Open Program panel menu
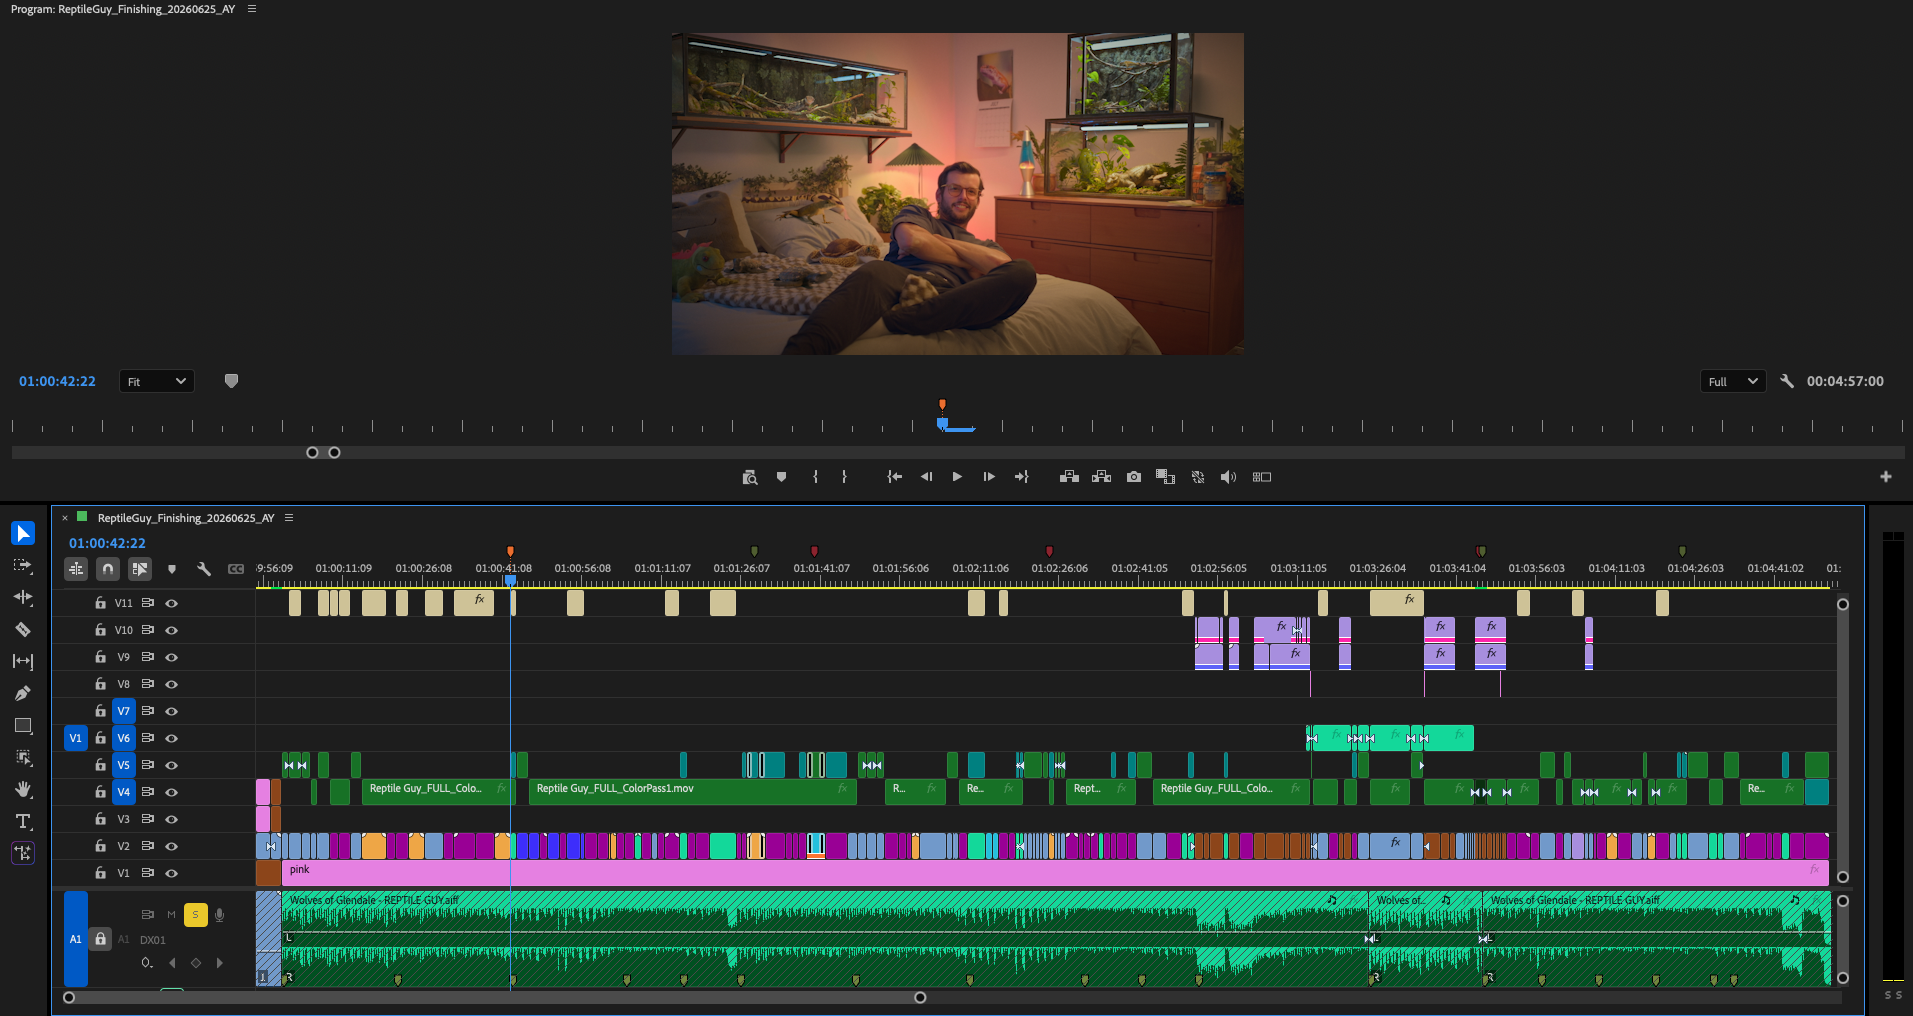 [252, 9]
